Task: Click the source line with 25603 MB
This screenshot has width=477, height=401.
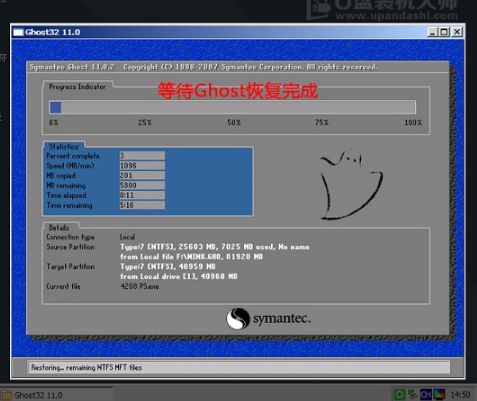Action: click(x=215, y=247)
